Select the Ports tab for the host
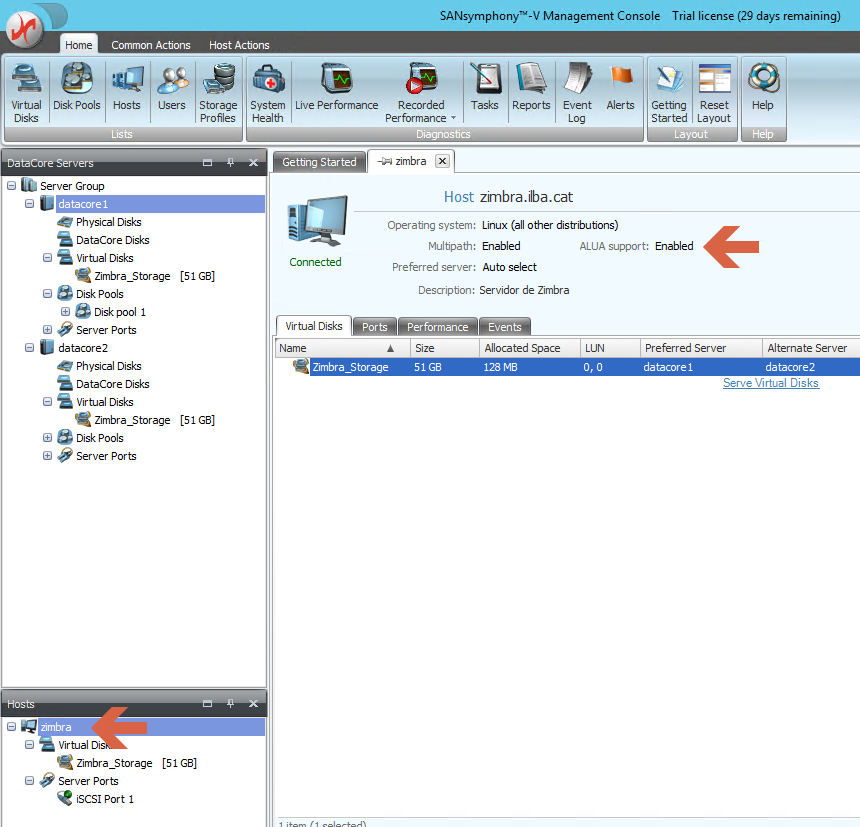Screen dimensions: 860x827 [375, 327]
